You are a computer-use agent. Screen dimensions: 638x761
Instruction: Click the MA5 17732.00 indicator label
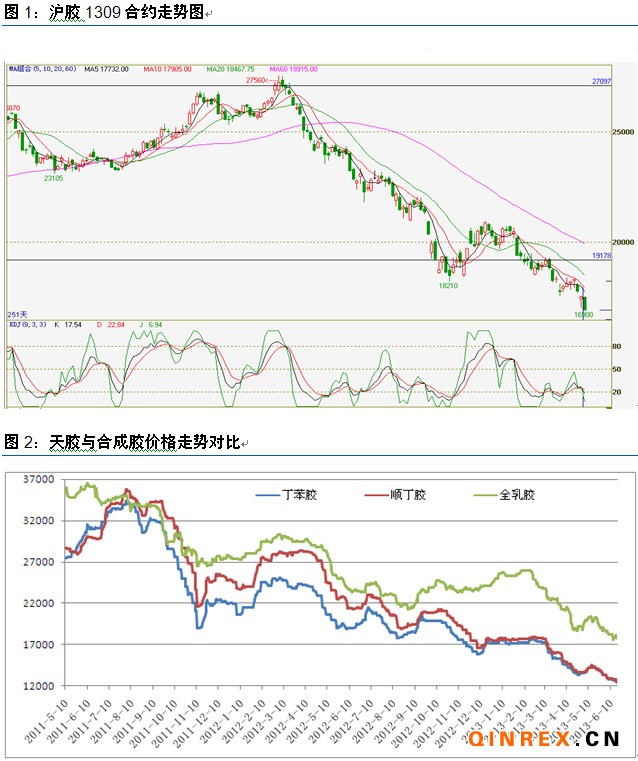coord(107,70)
